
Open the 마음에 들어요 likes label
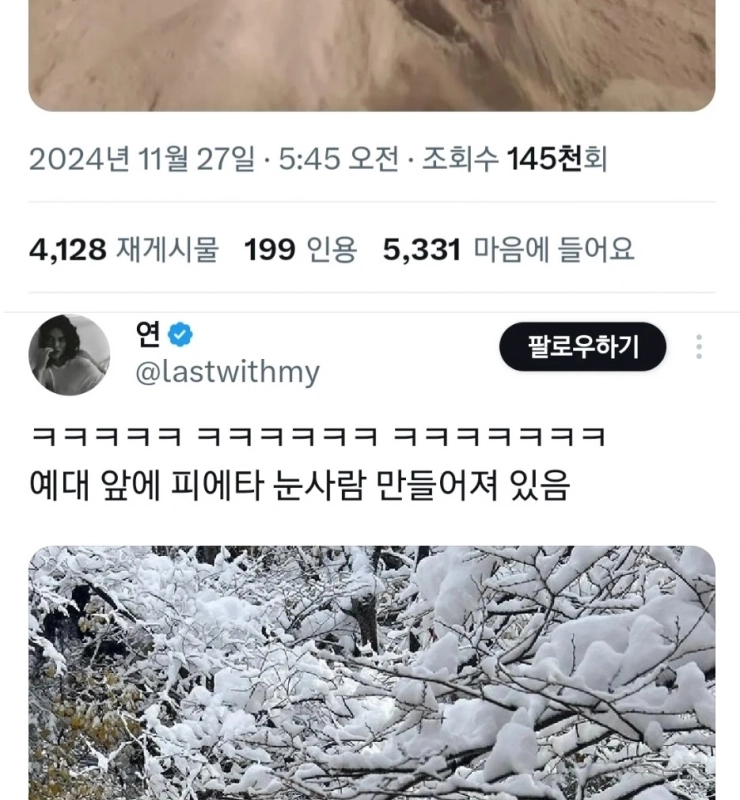(554, 249)
